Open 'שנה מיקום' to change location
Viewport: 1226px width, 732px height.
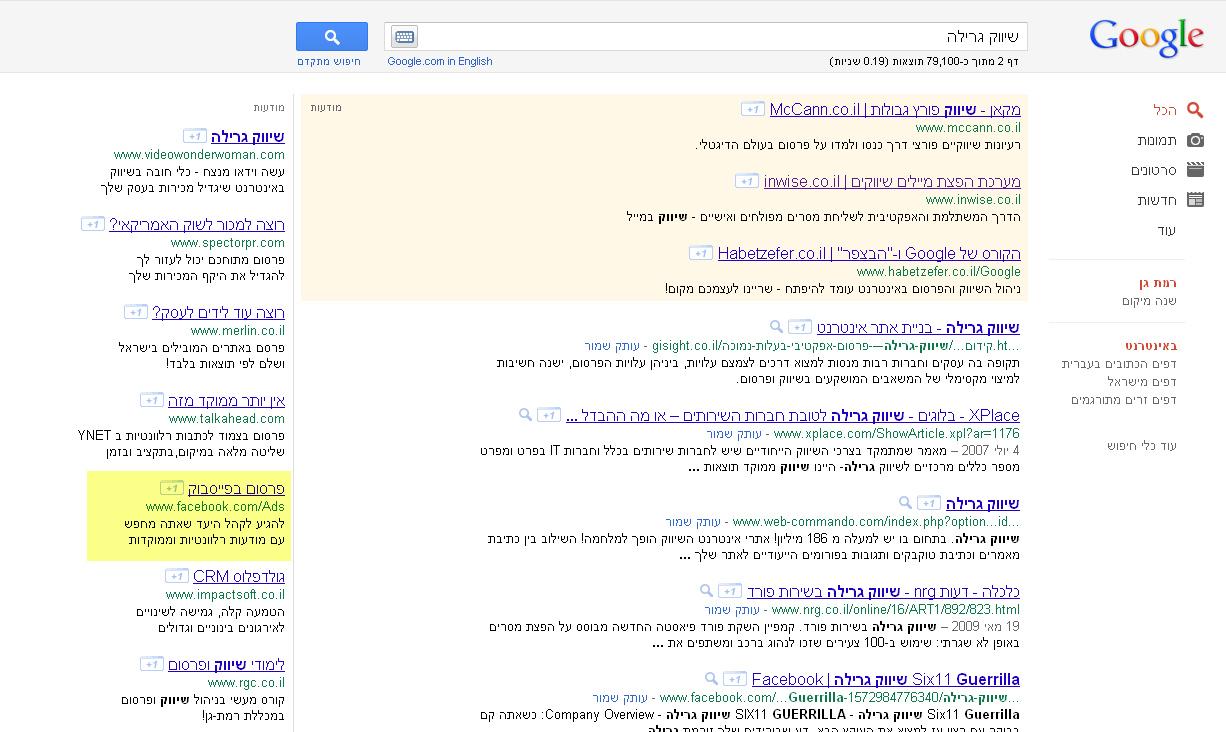(1149, 301)
